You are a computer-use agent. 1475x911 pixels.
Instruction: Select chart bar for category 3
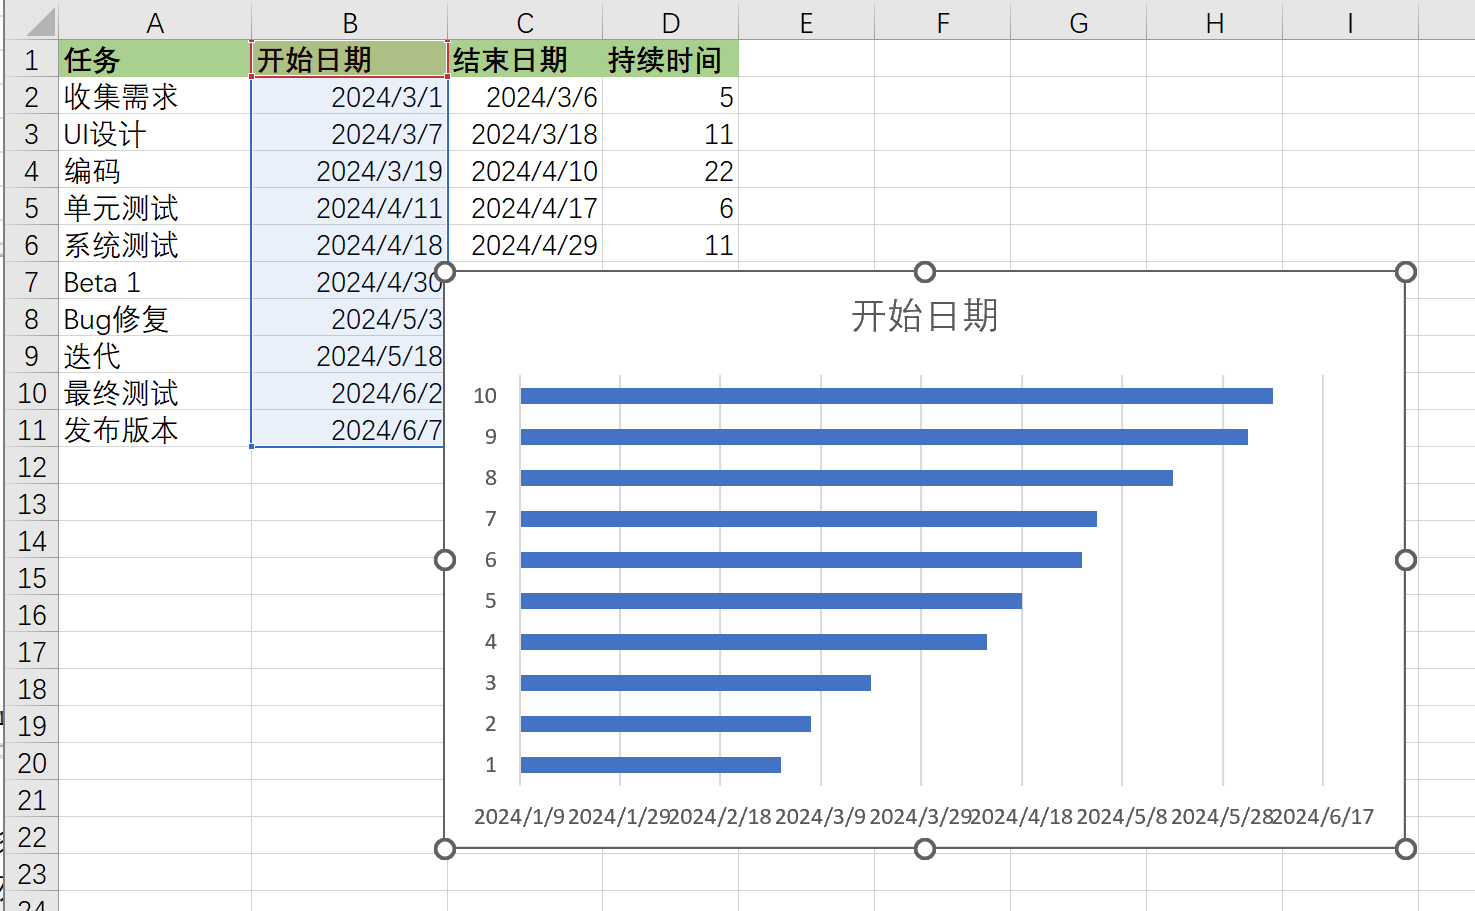[x=695, y=683]
